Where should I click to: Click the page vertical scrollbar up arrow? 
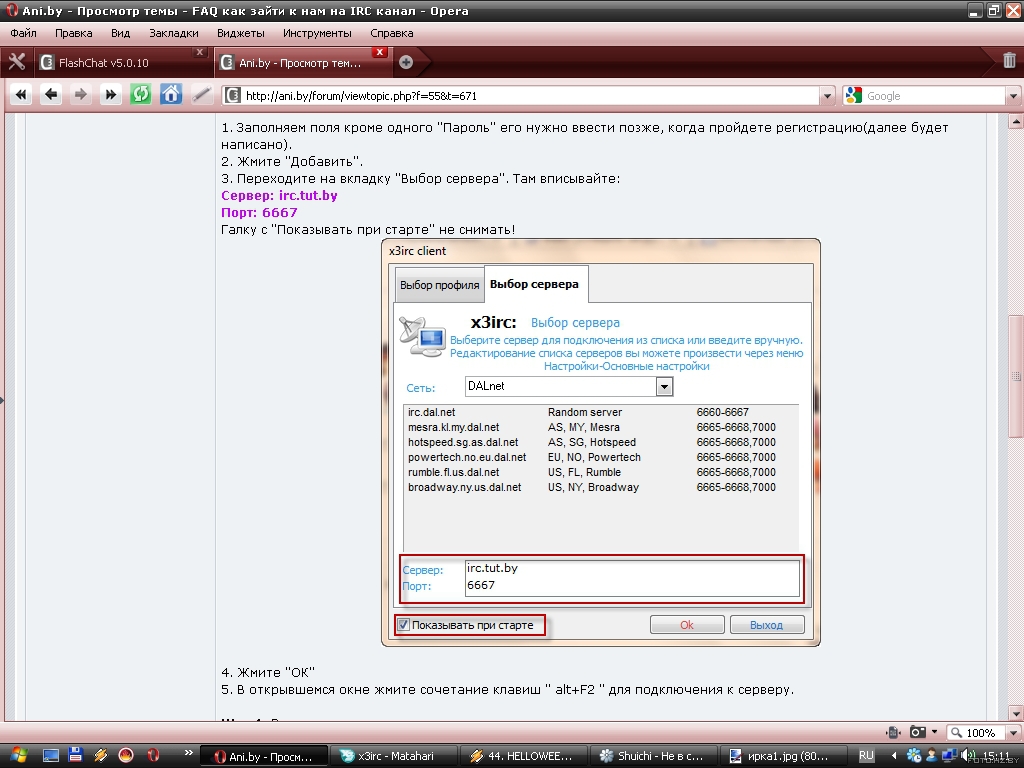click(1016, 121)
